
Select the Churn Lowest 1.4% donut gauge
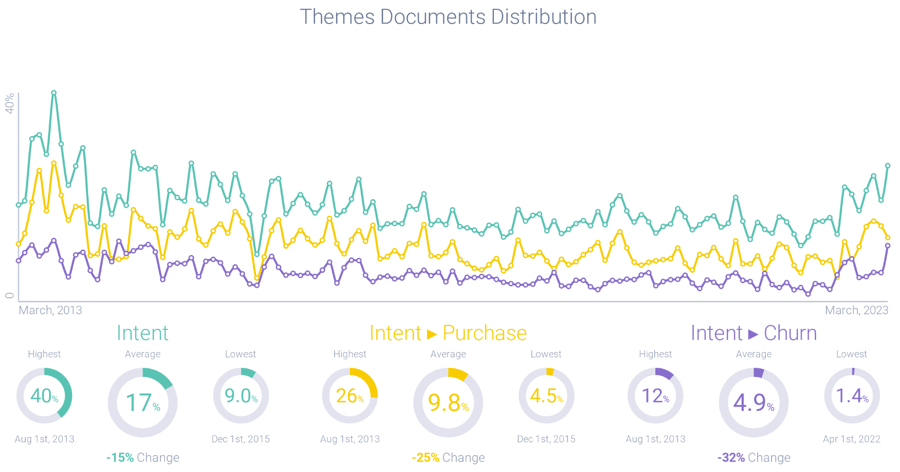851,396
